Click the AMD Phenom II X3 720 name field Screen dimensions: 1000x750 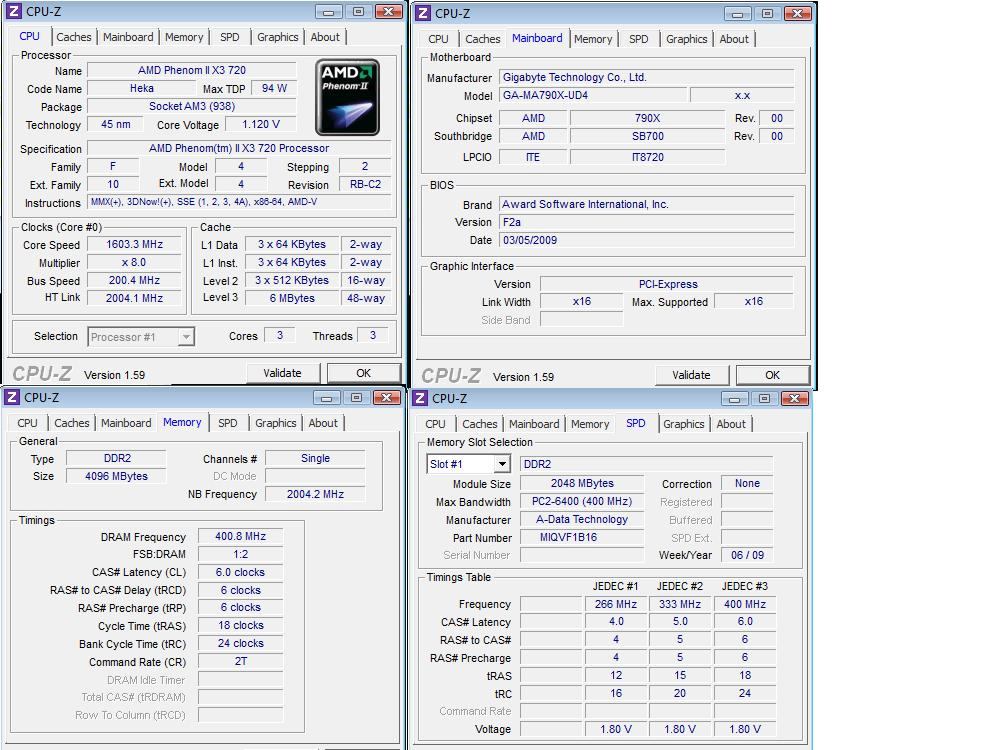point(192,70)
